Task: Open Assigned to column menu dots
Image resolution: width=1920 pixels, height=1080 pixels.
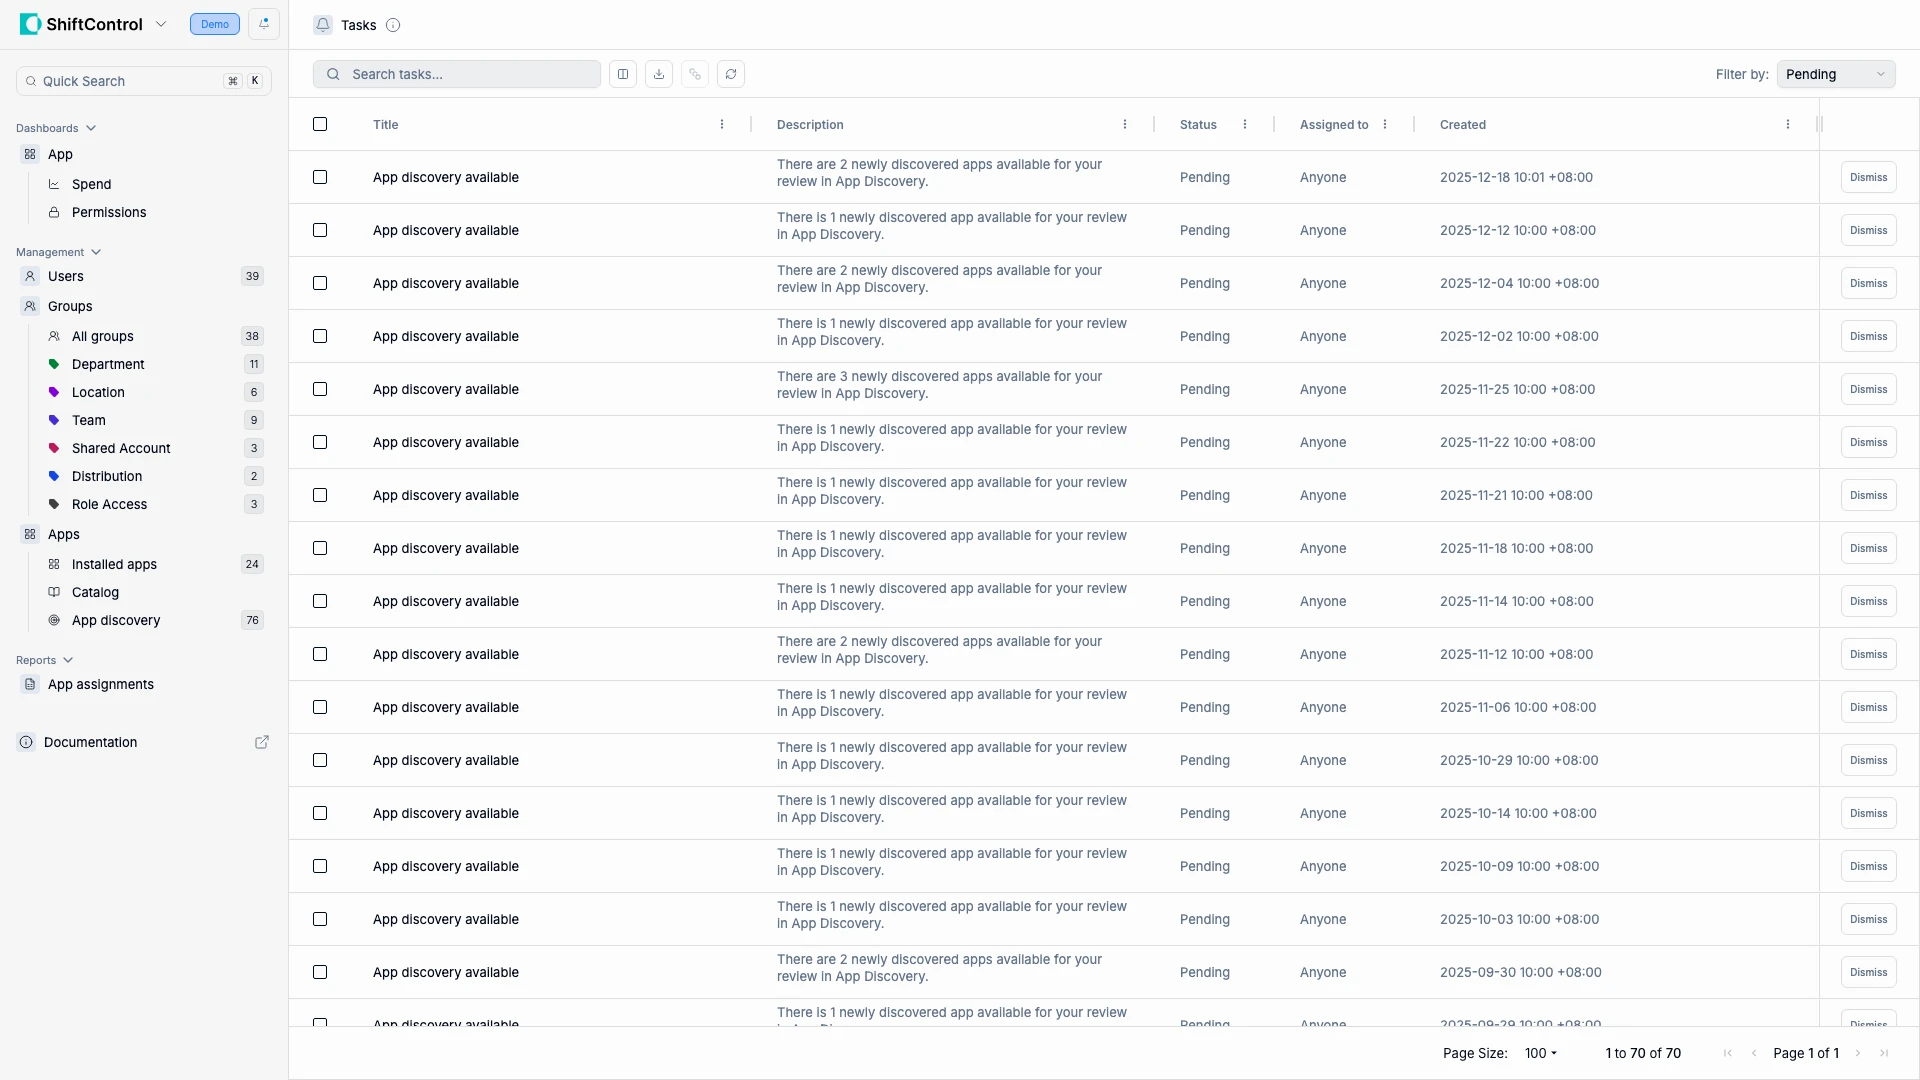Action: [1385, 125]
